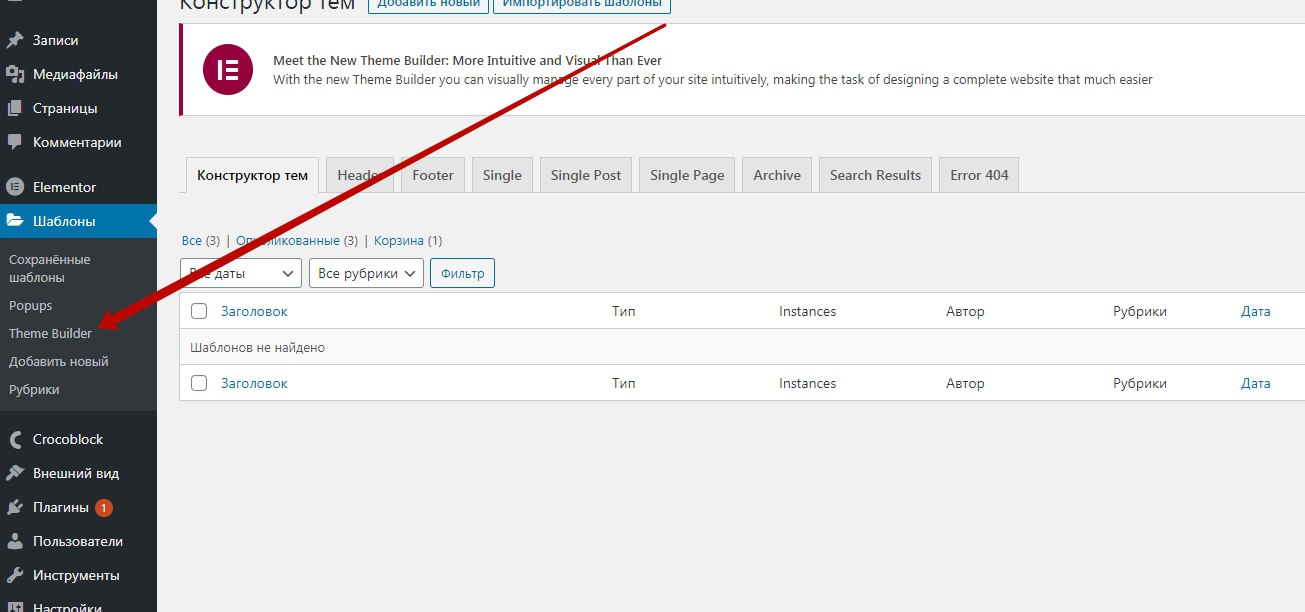1305x612 pixels.
Task: Click the round Elementor logo in the notice banner
Action: pyautogui.click(x=228, y=70)
